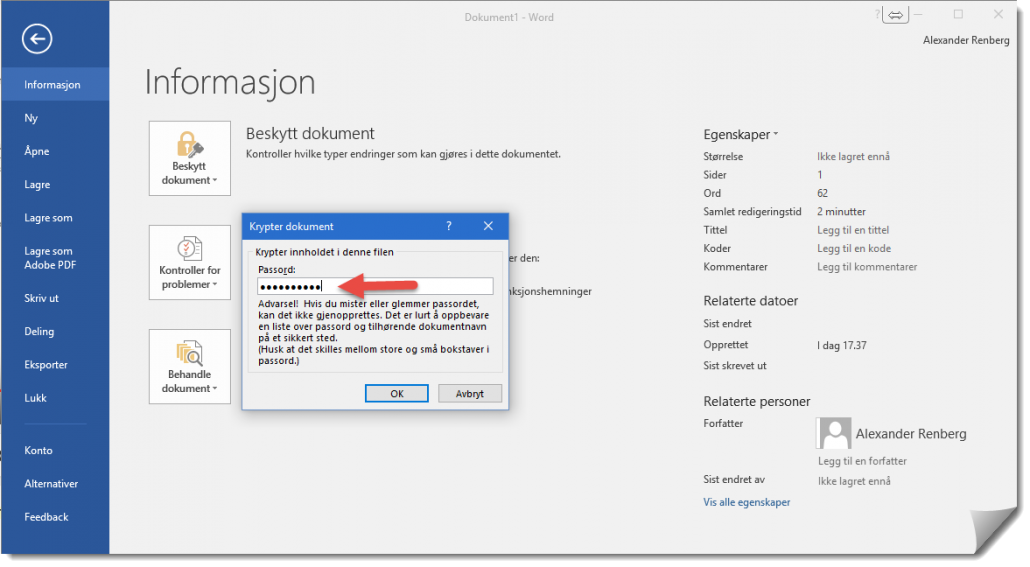
Task: Click the Størrelse value Ikke lagret ennå
Action: 853,156
